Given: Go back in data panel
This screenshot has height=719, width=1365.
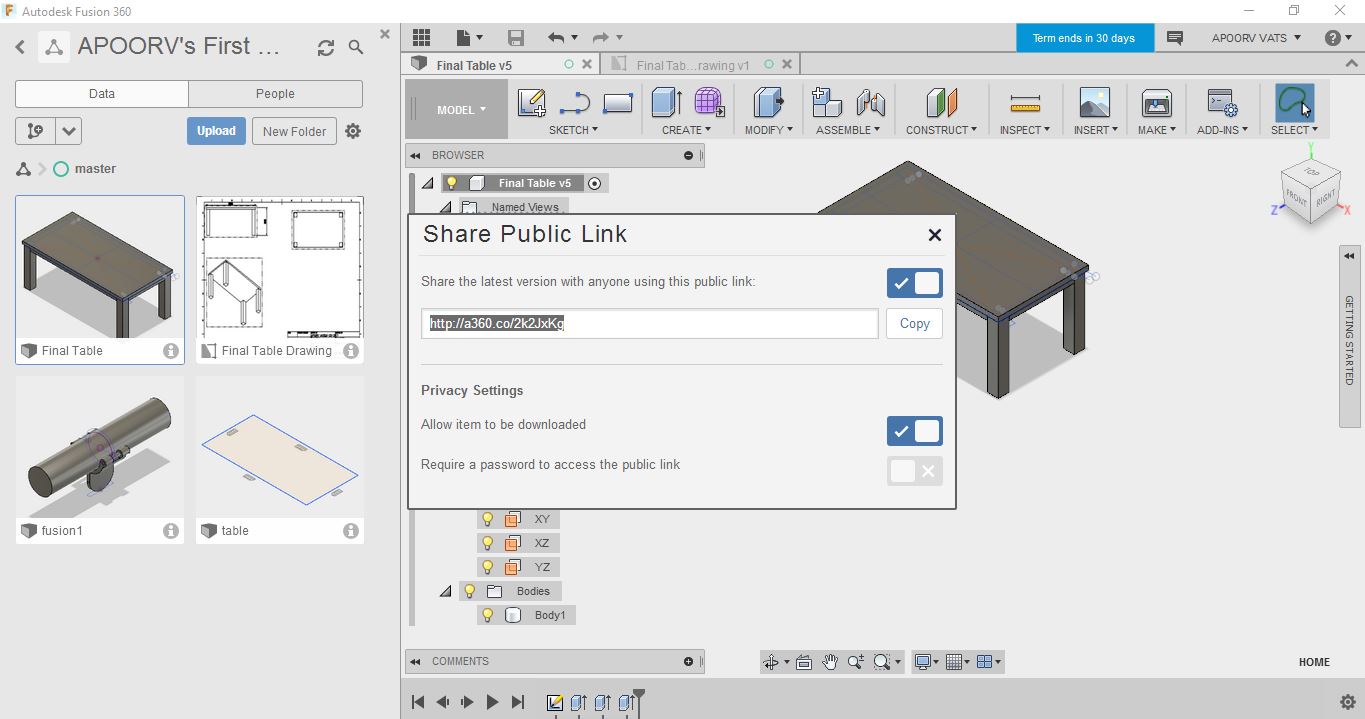Looking at the screenshot, I should tap(20, 47).
